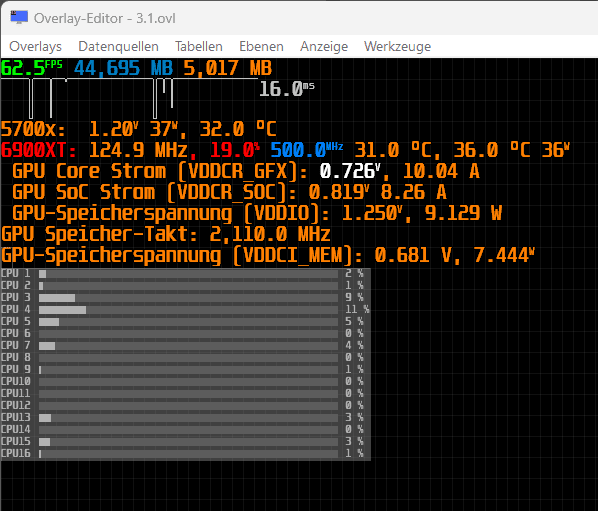This screenshot has height=511, width=598.
Task: Select the blue 500.0 MHz value
Action: [307, 150]
